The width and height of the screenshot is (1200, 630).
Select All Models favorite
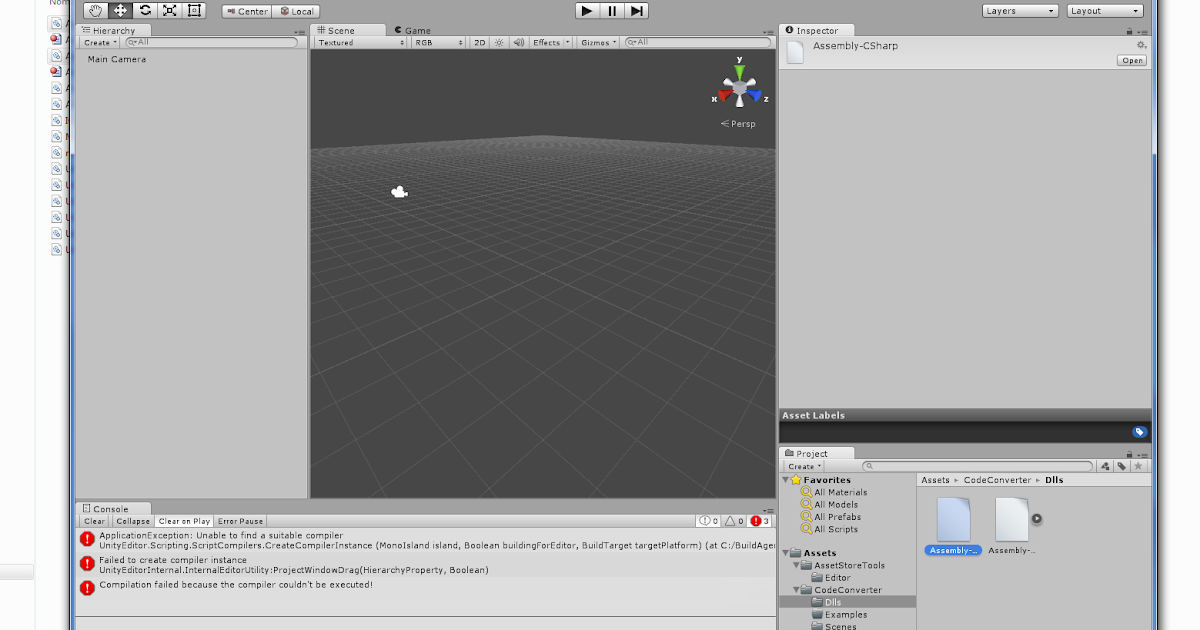(835, 505)
